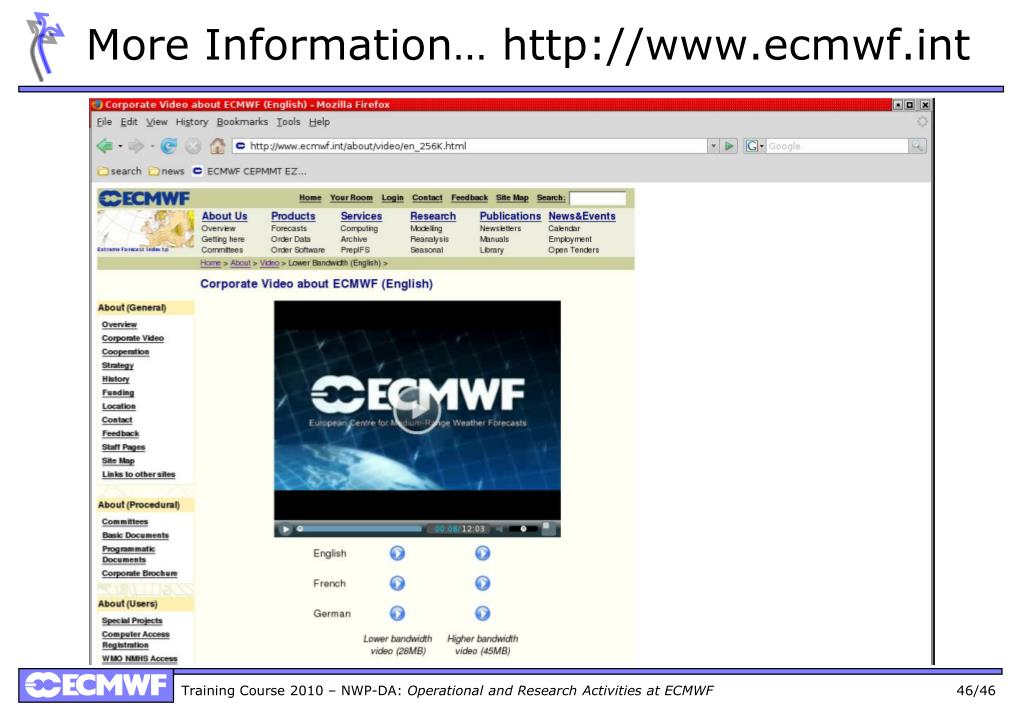The height and width of the screenshot is (708, 1023).
Task: Select German lower bandwidth video icon
Action: [x=397, y=613]
